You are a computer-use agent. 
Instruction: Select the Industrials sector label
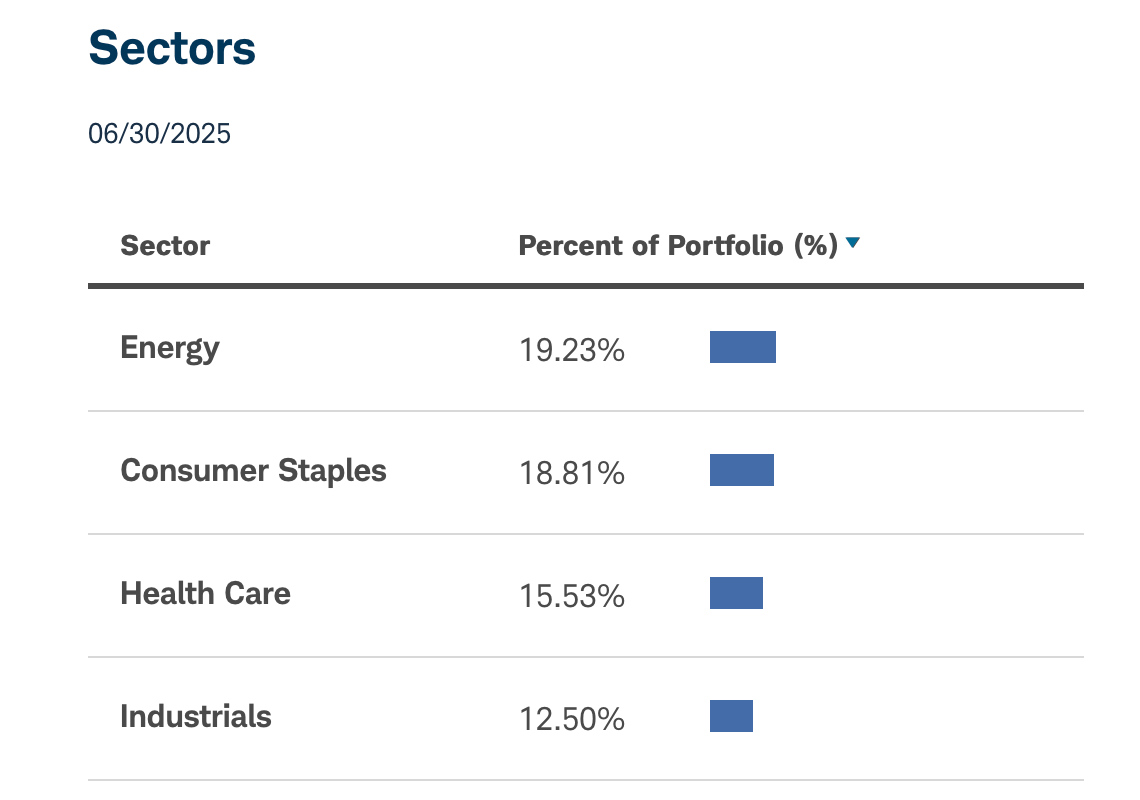pyautogui.click(x=196, y=716)
